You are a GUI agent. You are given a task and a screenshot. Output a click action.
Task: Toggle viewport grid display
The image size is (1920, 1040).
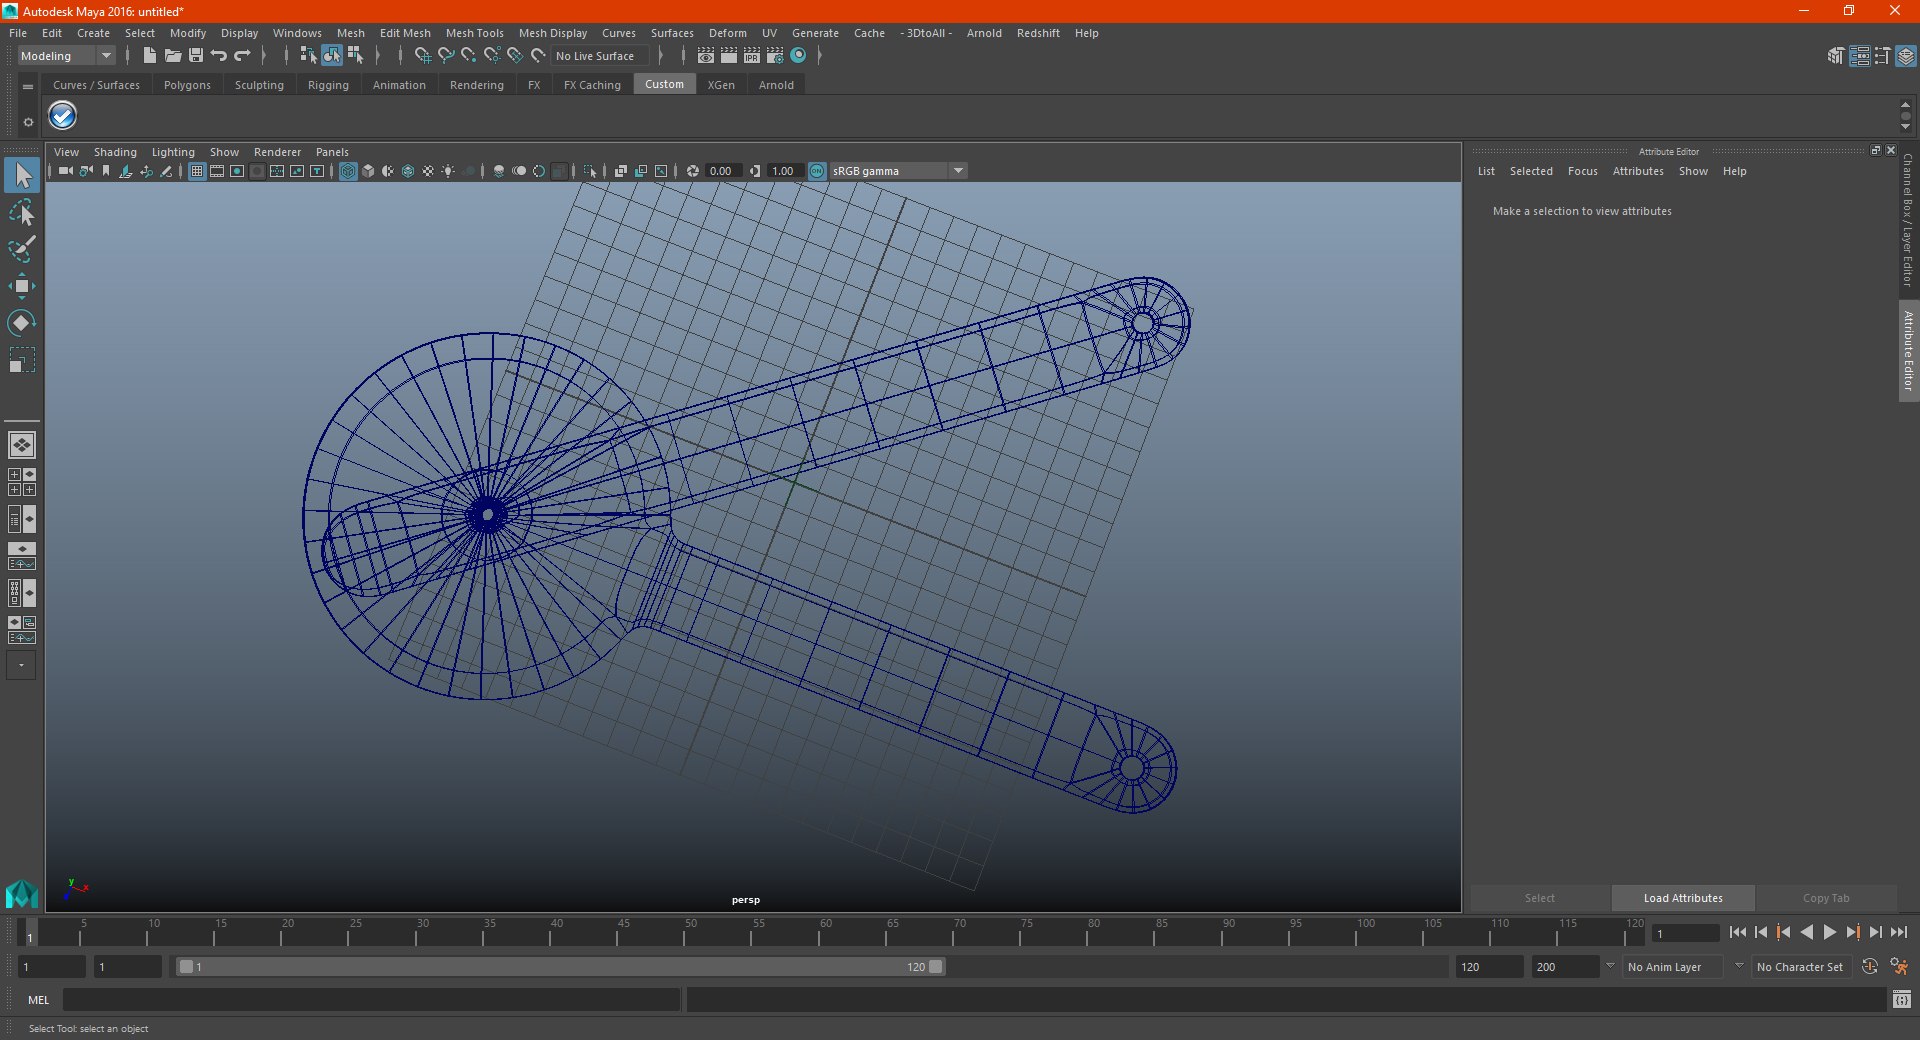pos(197,171)
